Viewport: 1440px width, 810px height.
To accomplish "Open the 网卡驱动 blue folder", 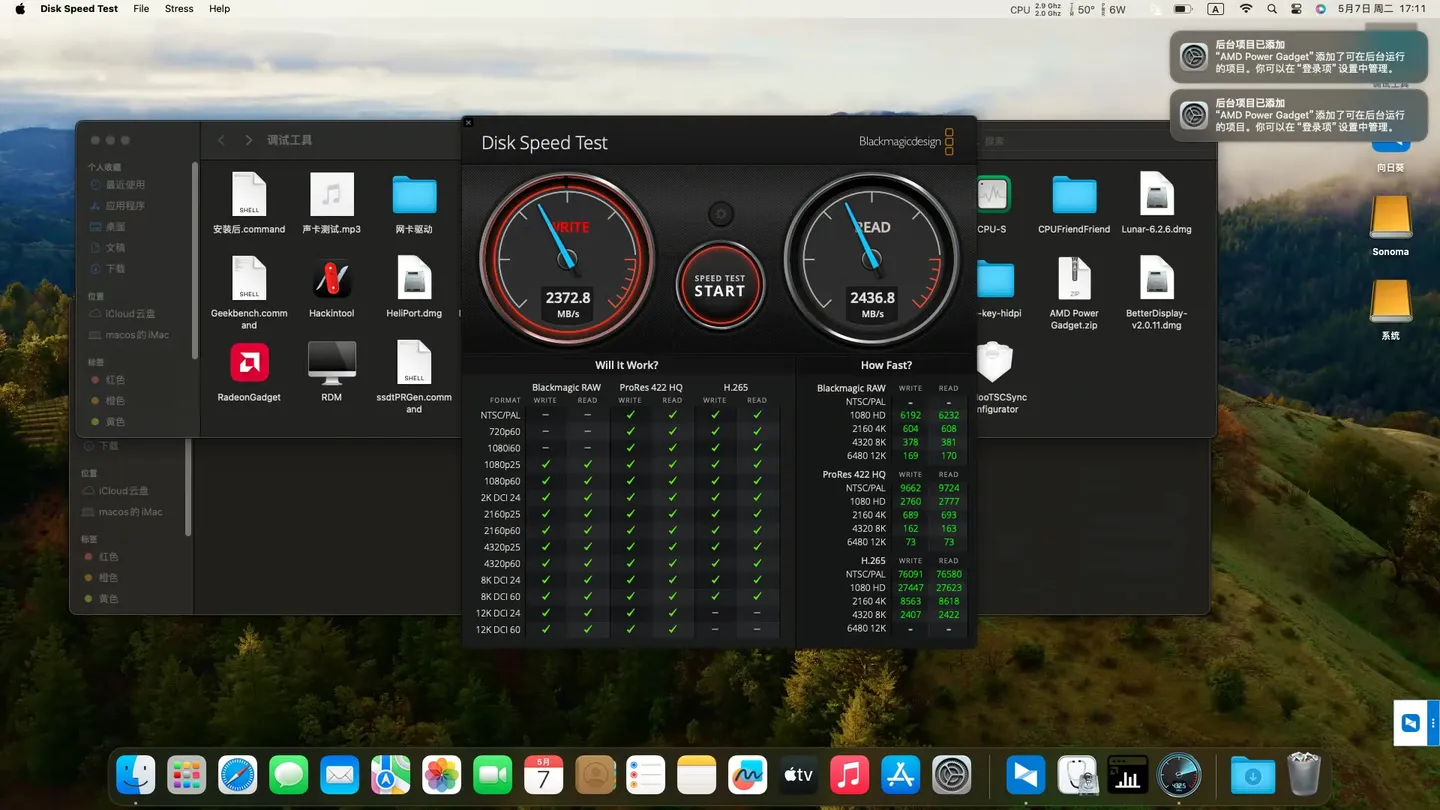I will coord(413,195).
